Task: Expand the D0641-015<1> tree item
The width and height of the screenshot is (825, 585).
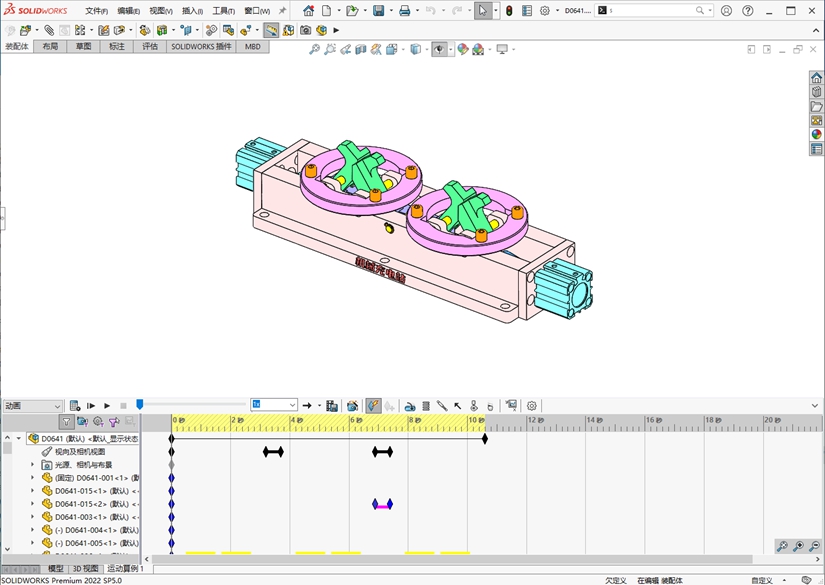Action: pyautogui.click(x=32, y=491)
